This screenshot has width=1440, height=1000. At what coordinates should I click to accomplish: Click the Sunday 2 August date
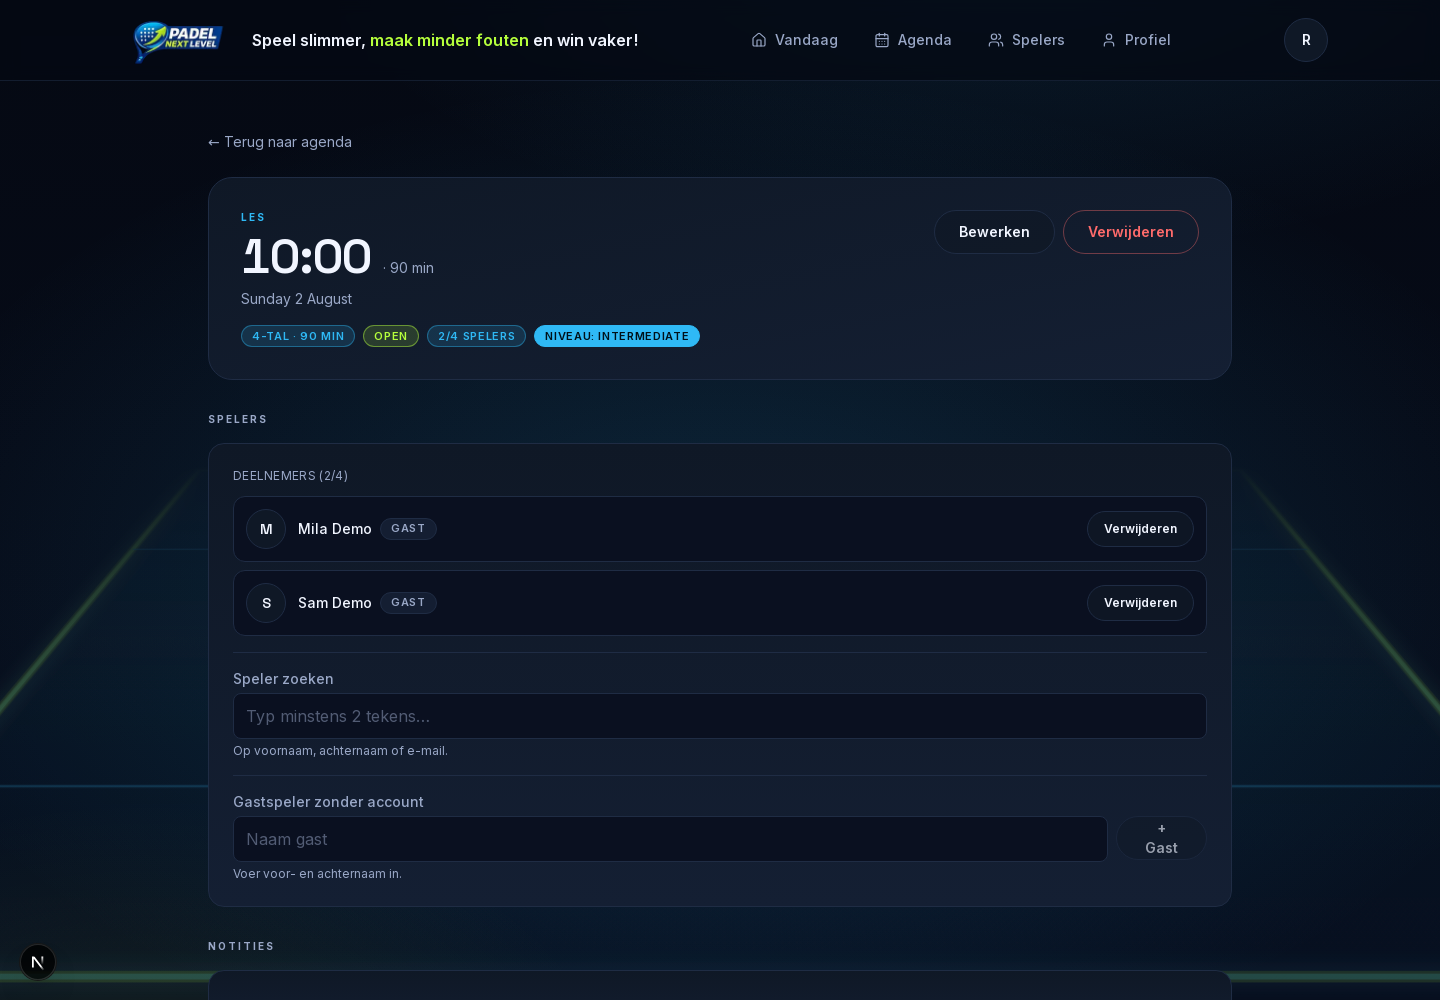tap(296, 299)
